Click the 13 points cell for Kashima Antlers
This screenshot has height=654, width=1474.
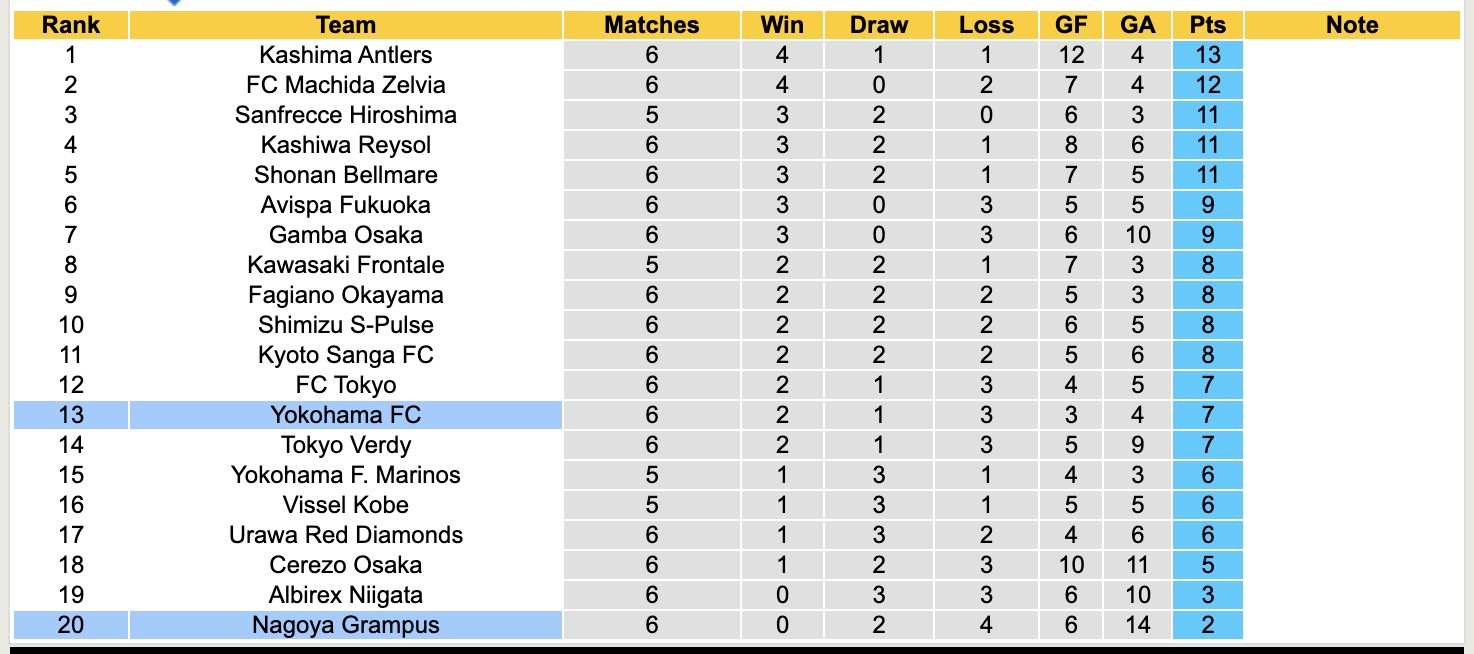1208,55
